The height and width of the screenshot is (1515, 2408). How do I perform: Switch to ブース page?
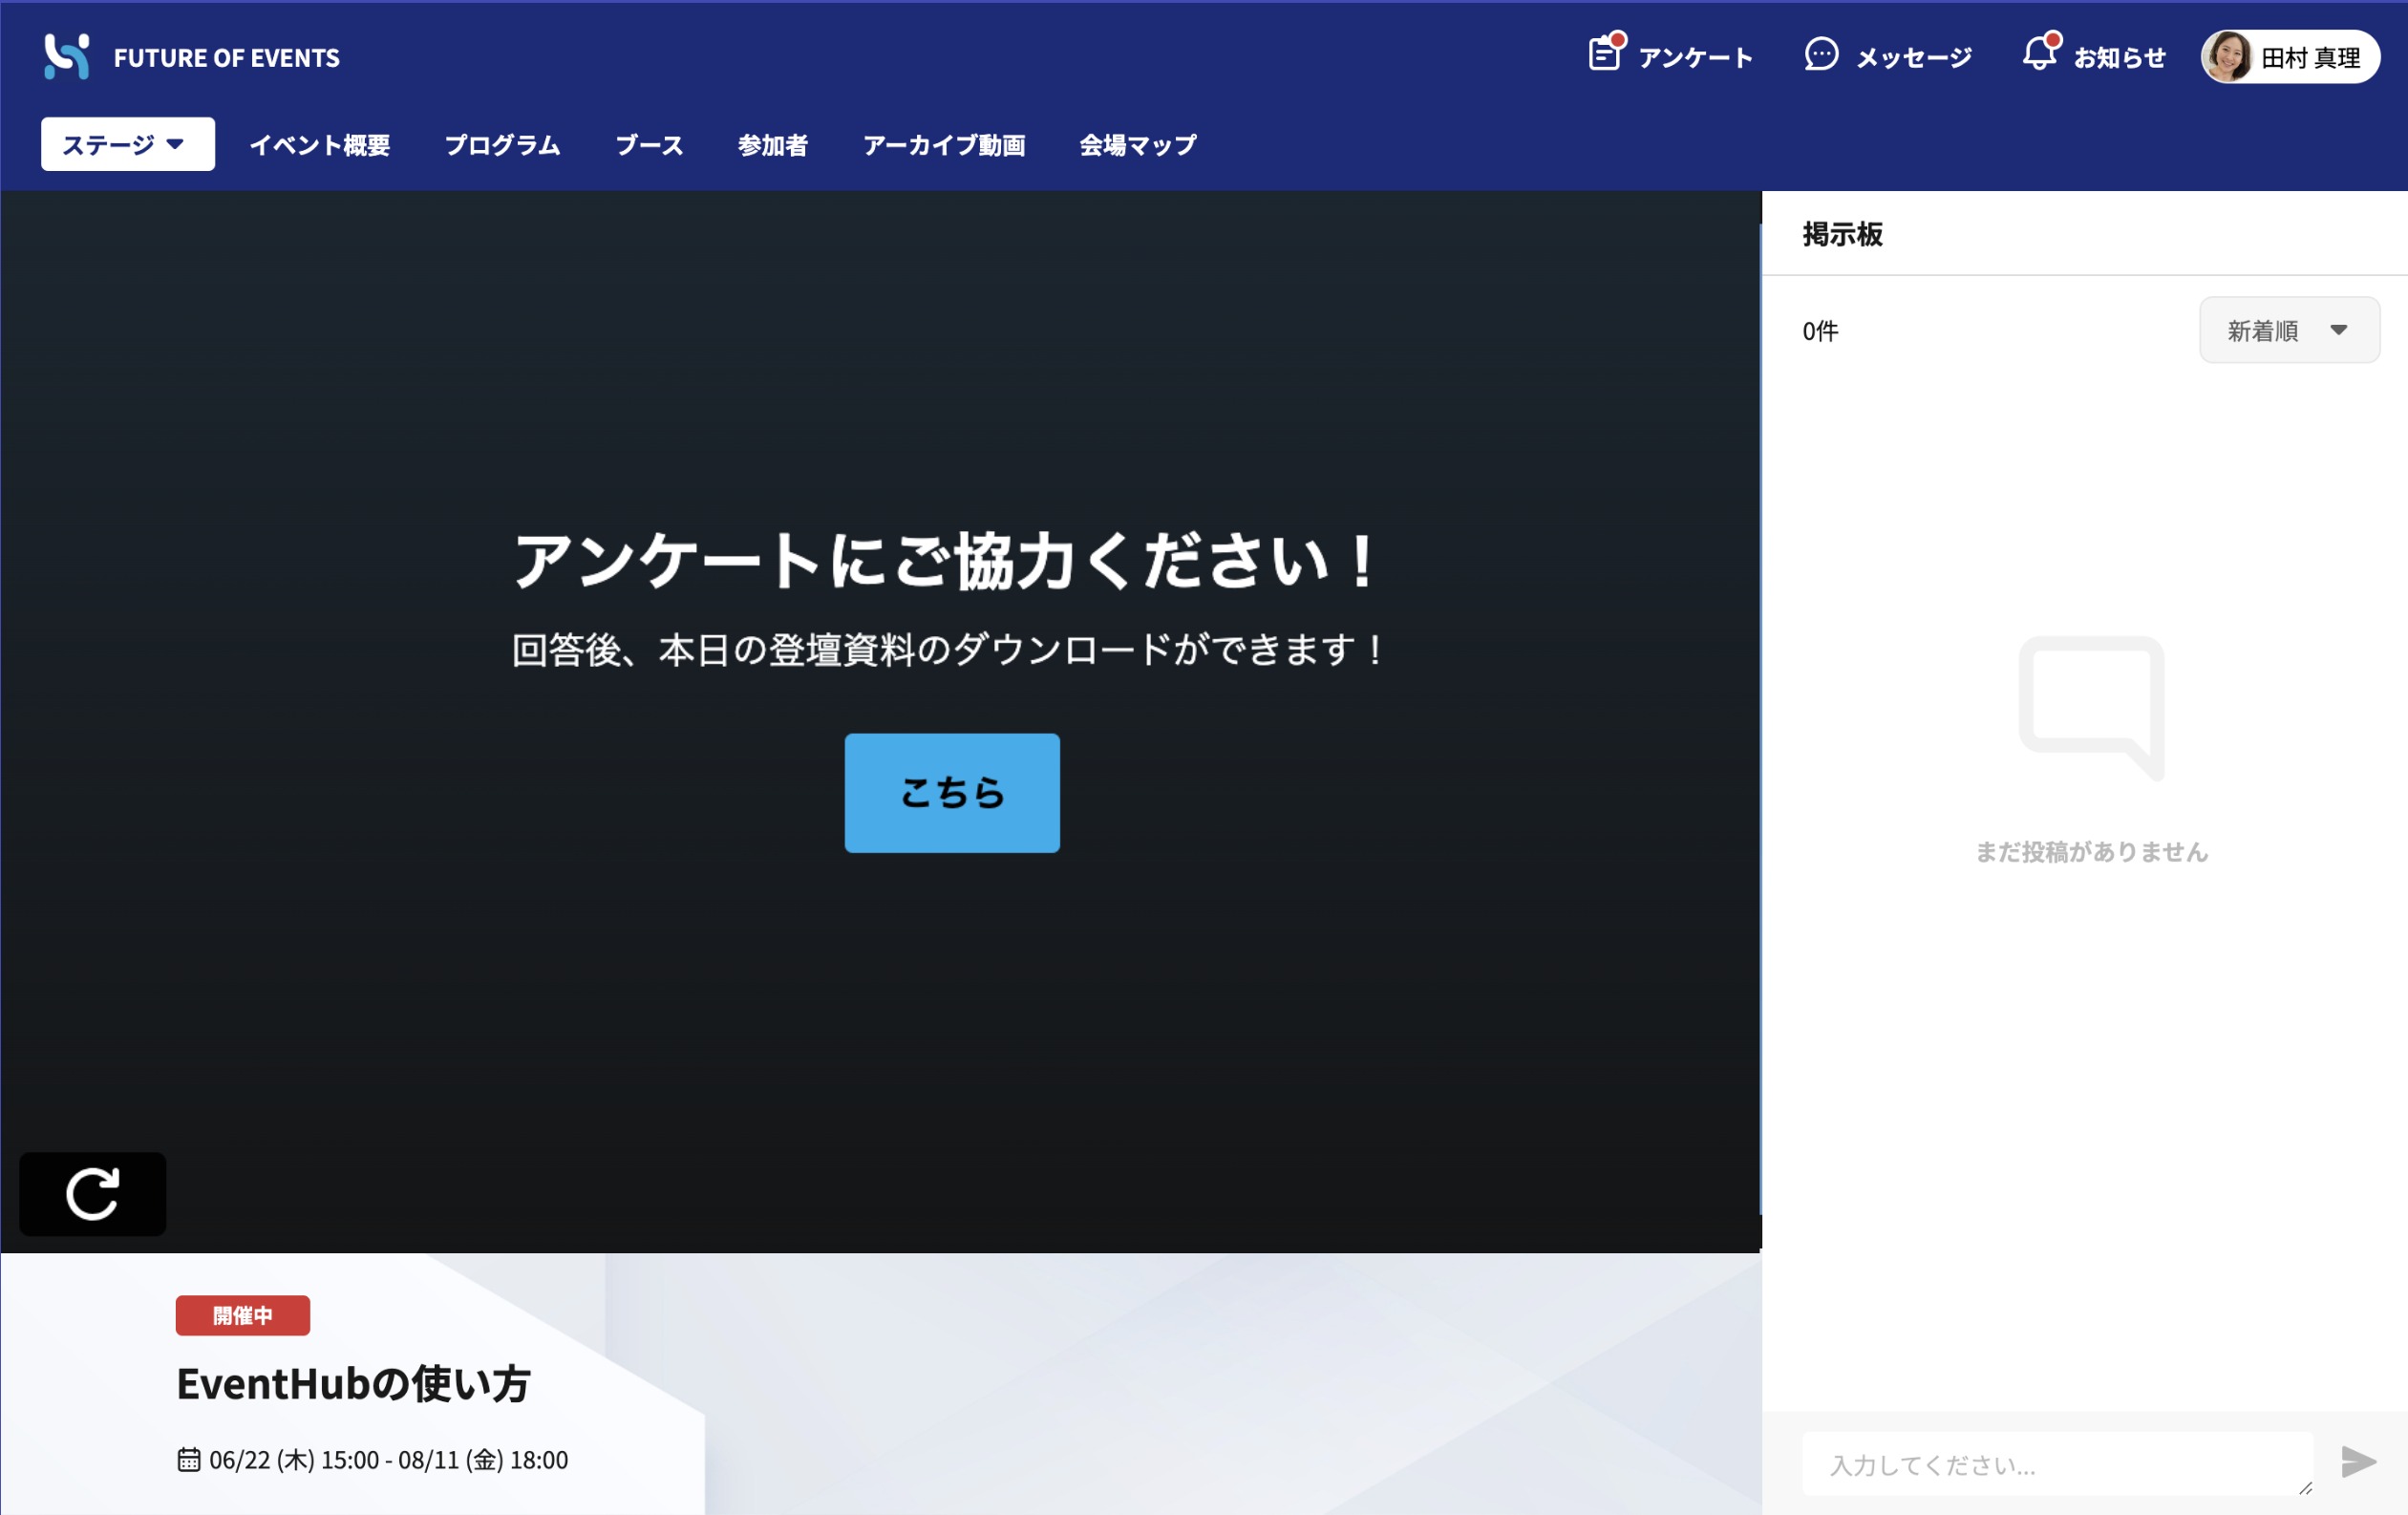click(650, 145)
